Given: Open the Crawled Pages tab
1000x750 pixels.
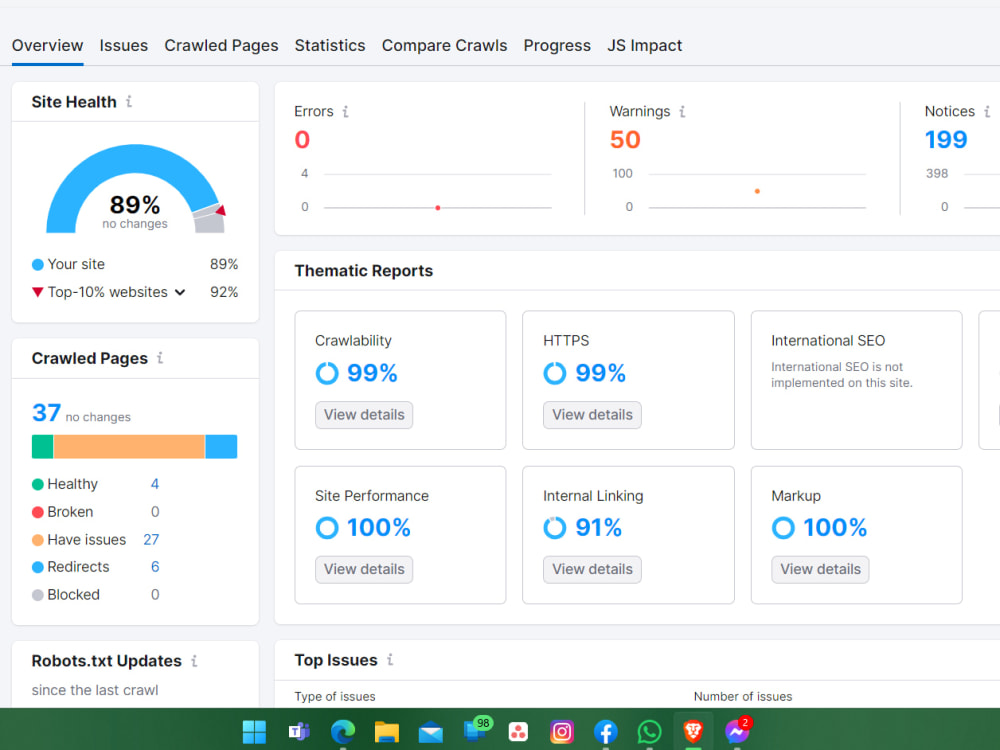Looking at the screenshot, I should click(221, 46).
